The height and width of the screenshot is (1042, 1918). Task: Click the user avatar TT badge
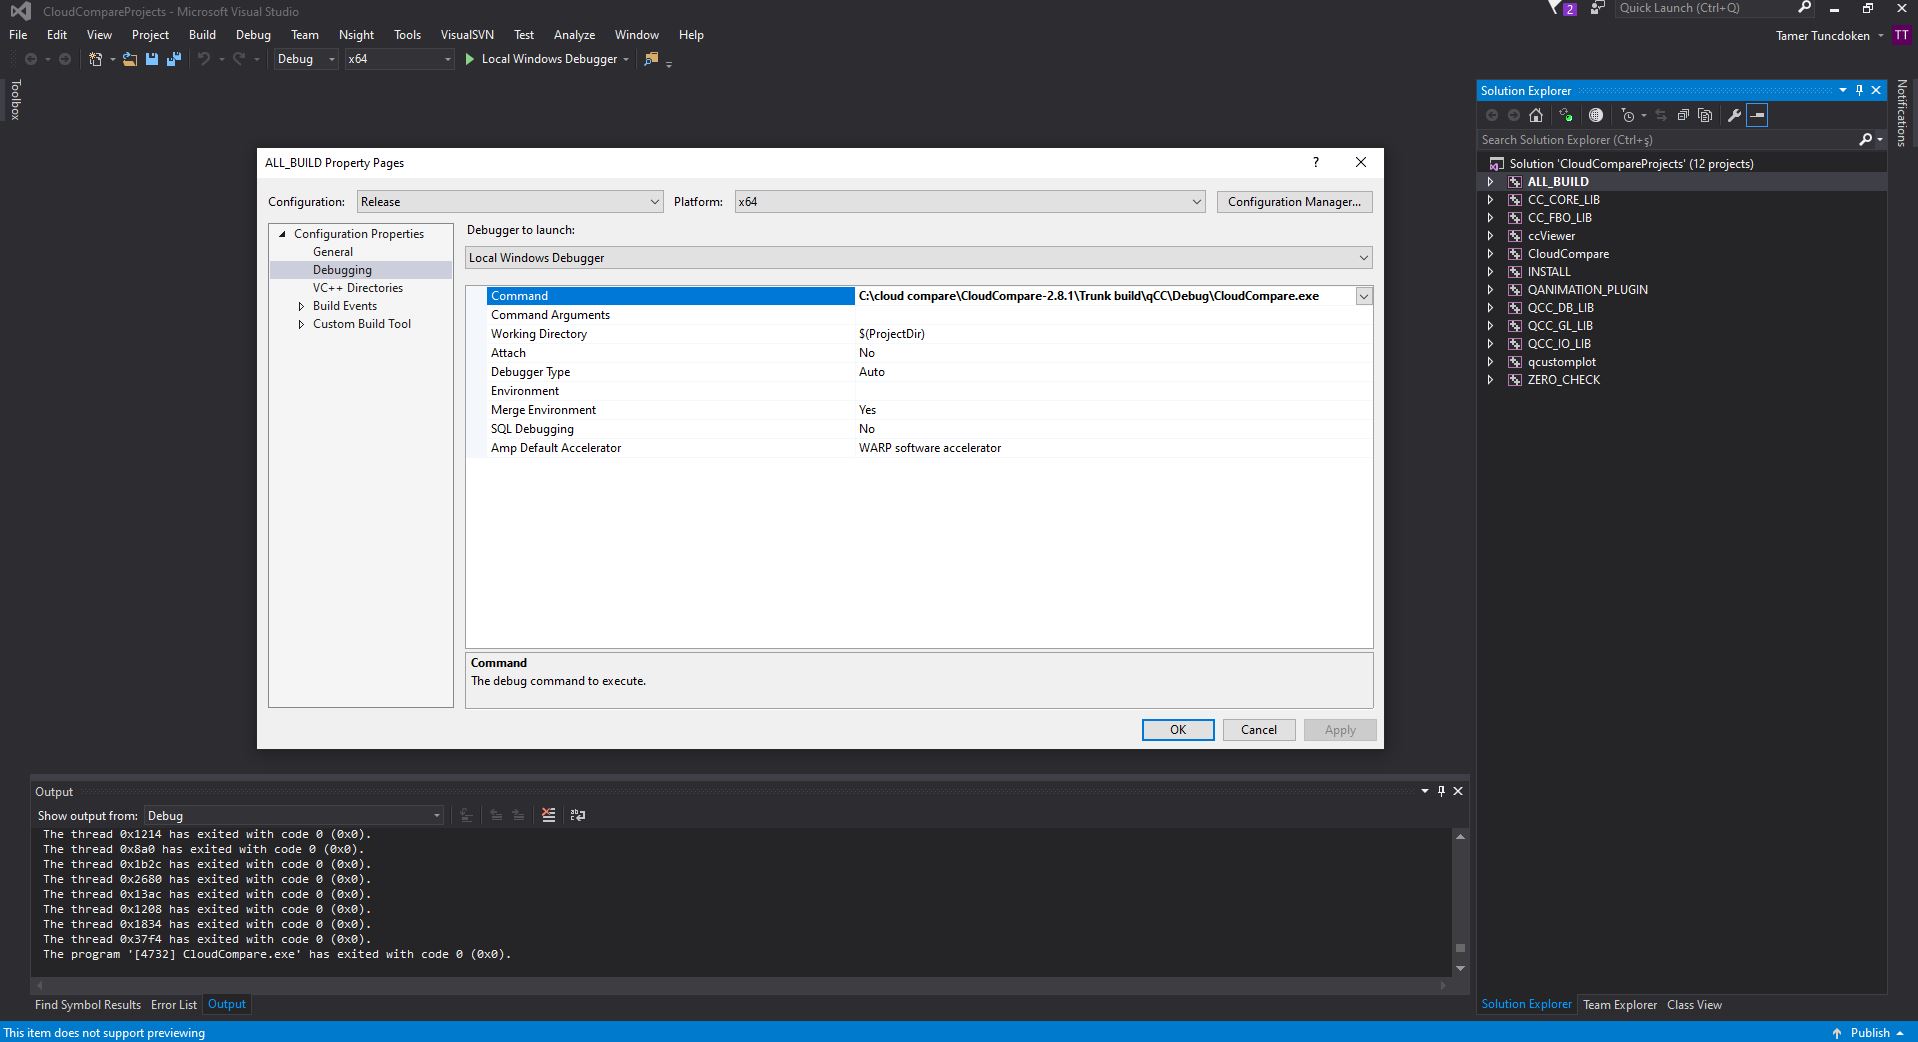pos(1901,35)
